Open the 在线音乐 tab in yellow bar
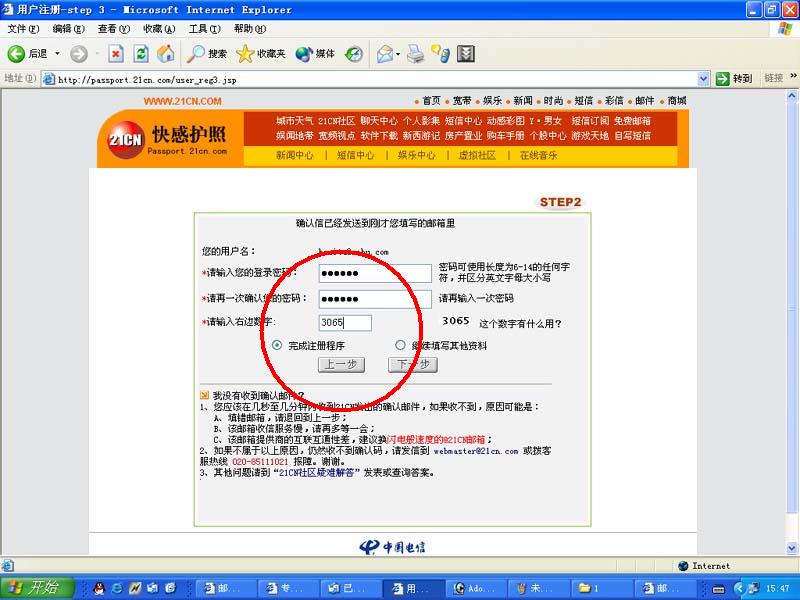The width and height of the screenshot is (800, 600). [x=538, y=155]
